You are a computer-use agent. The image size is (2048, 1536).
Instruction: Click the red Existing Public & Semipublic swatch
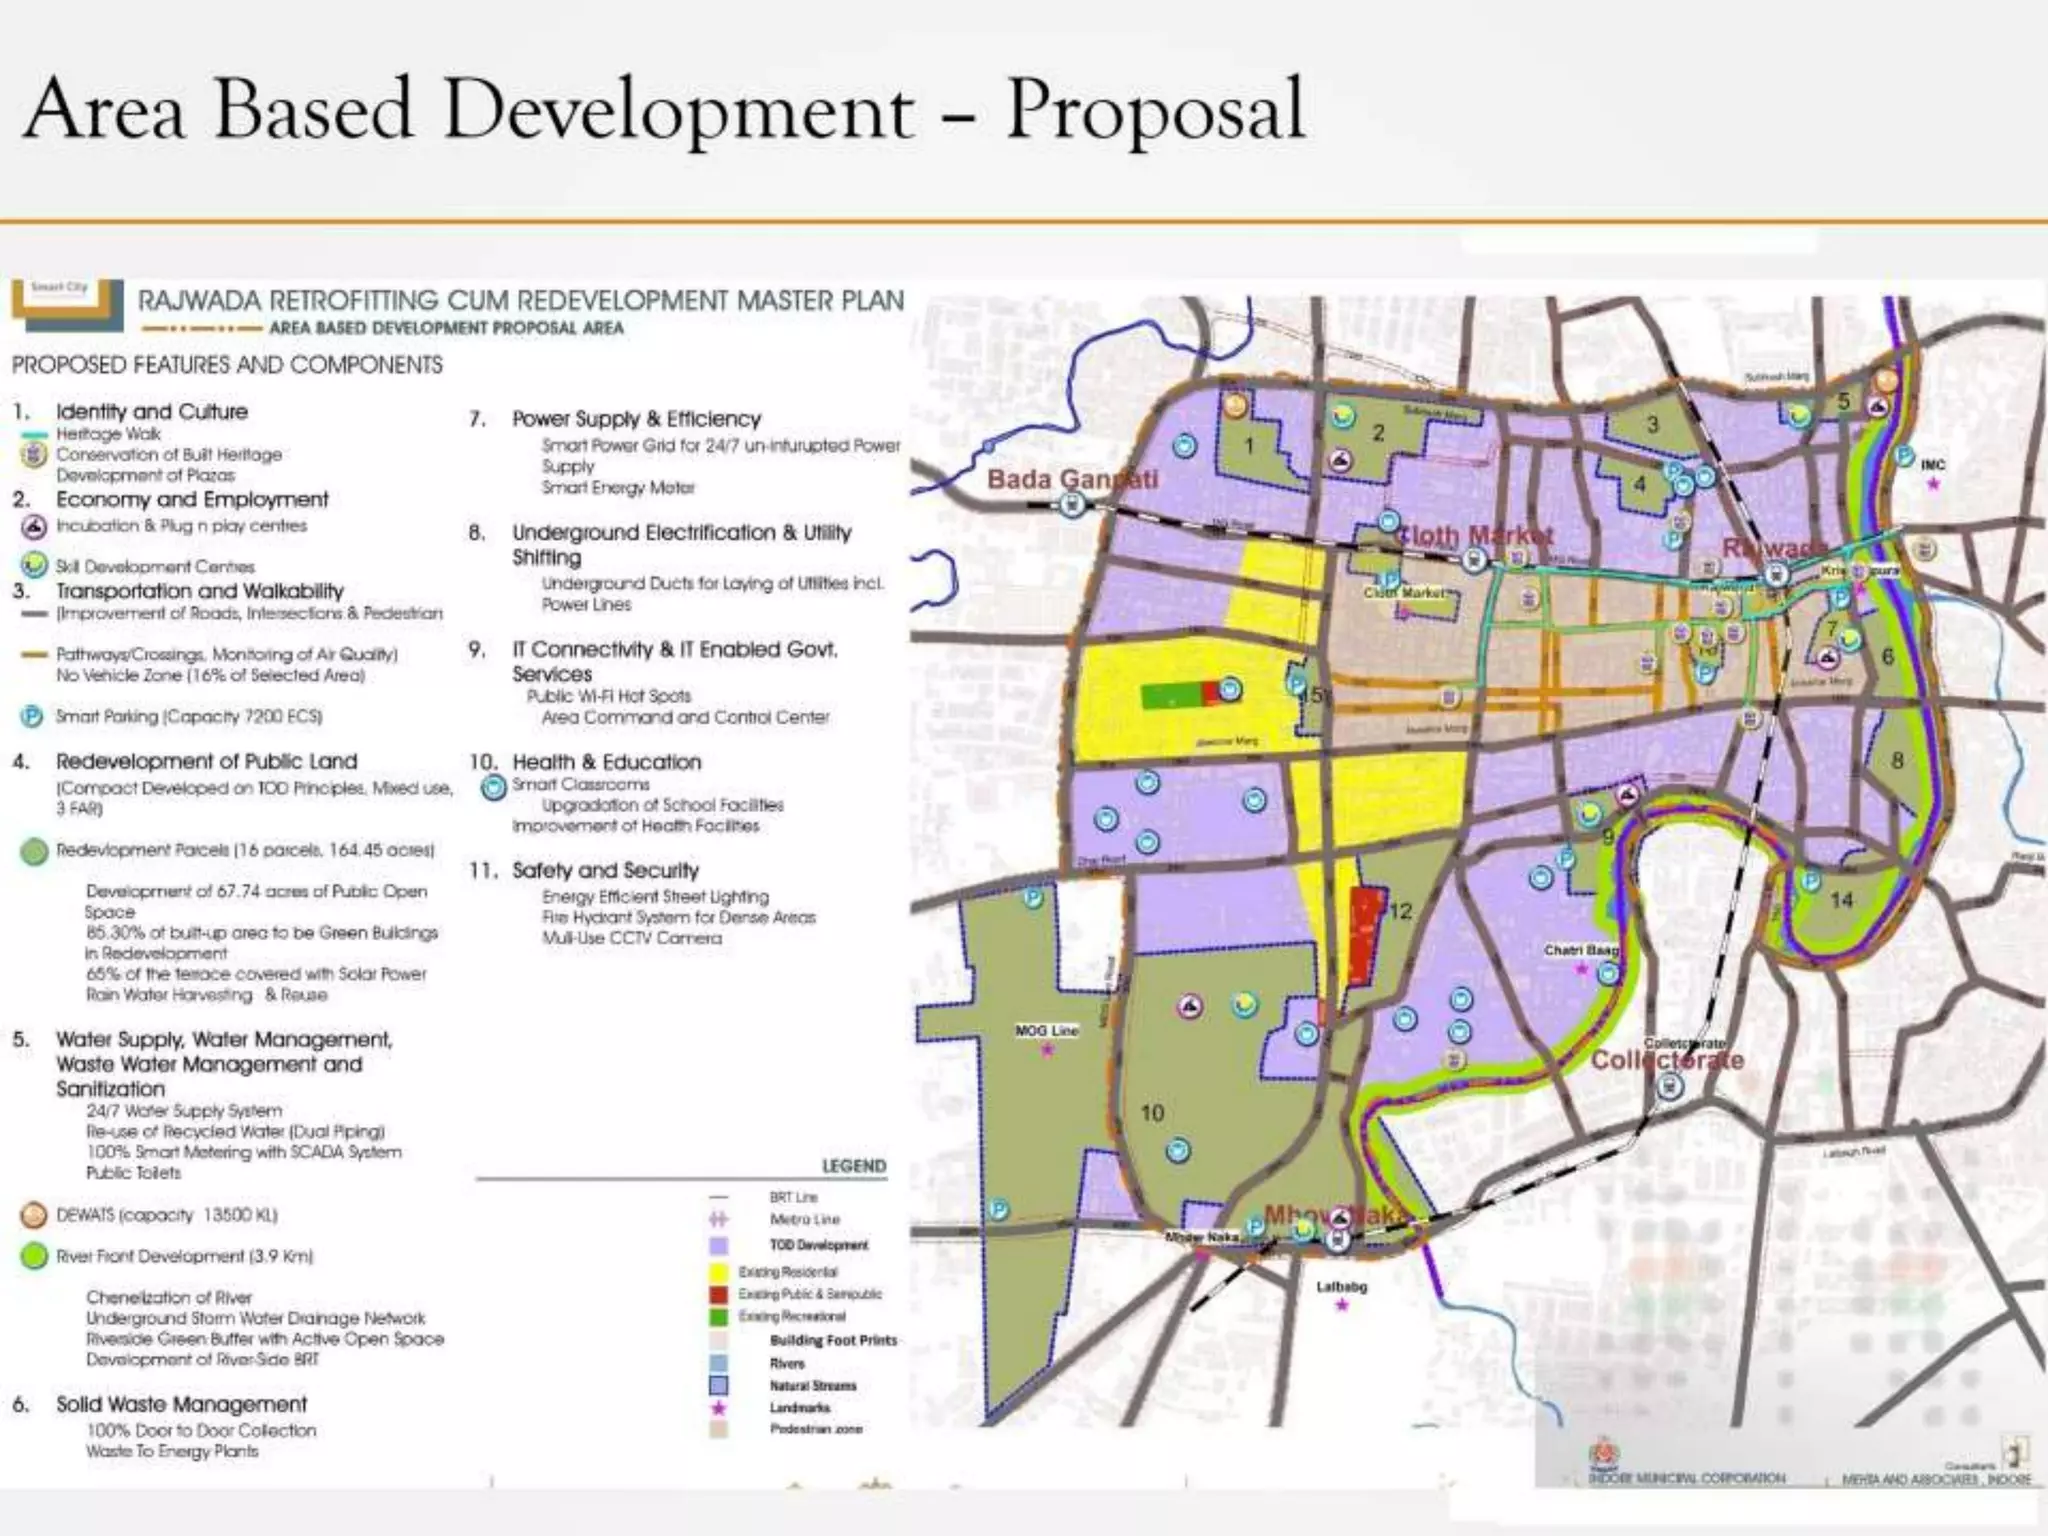[718, 1294]
